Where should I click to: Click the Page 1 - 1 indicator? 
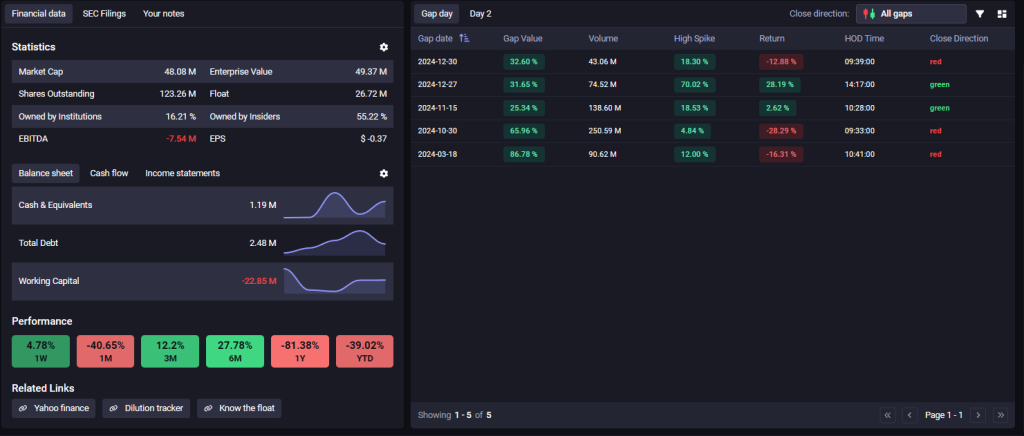pyautogui.click(x=944, y=415)
